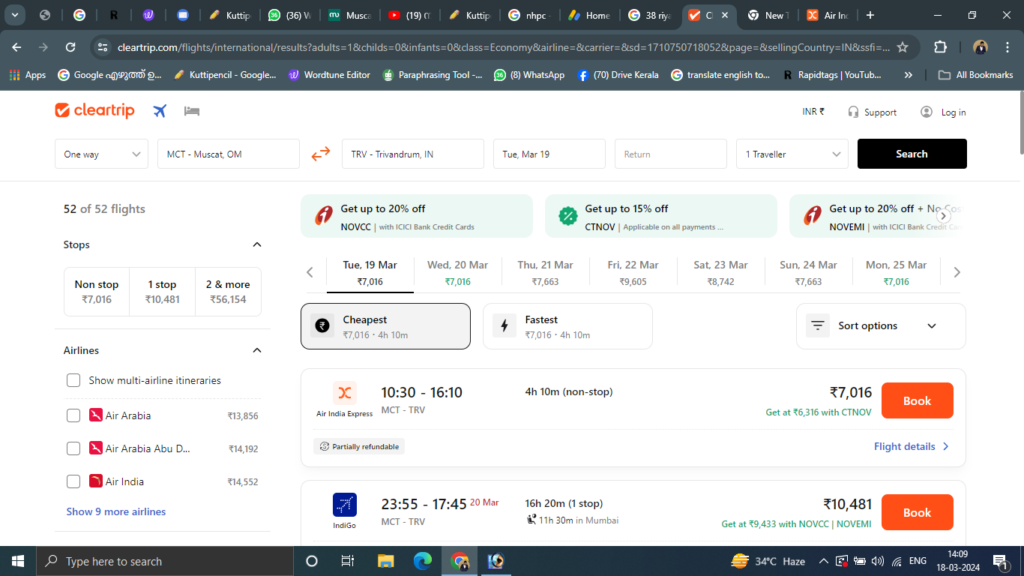Tick the Air Arabia airline checkbox

[73, 415]
